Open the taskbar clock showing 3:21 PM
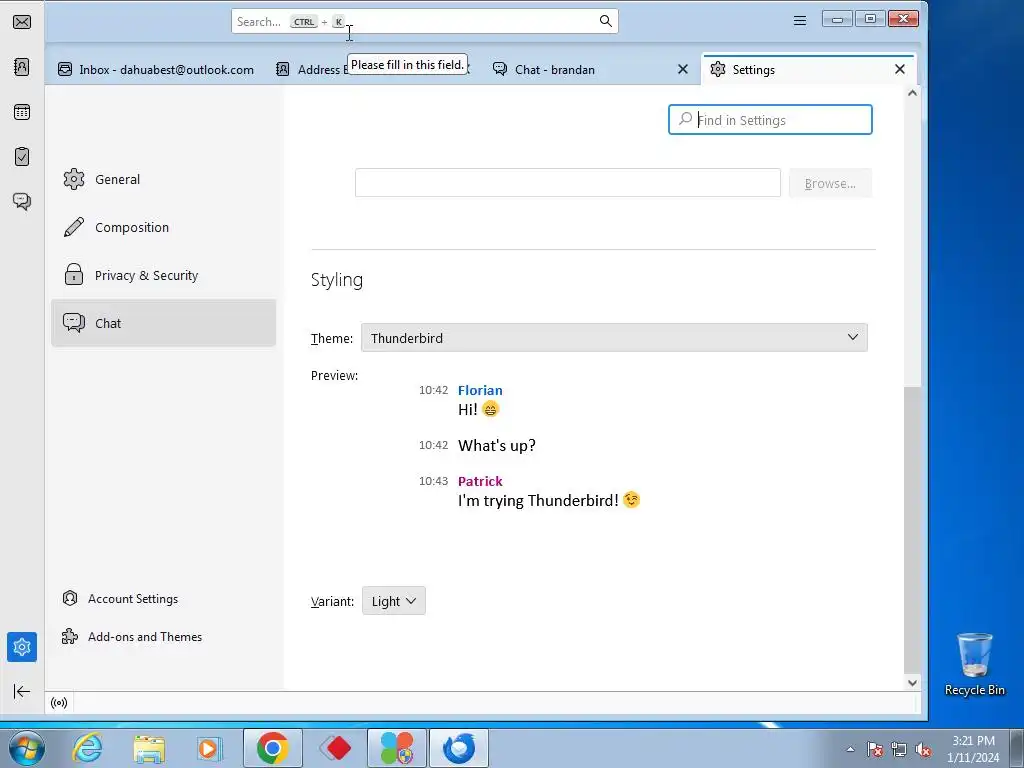 tap(973, 748)
